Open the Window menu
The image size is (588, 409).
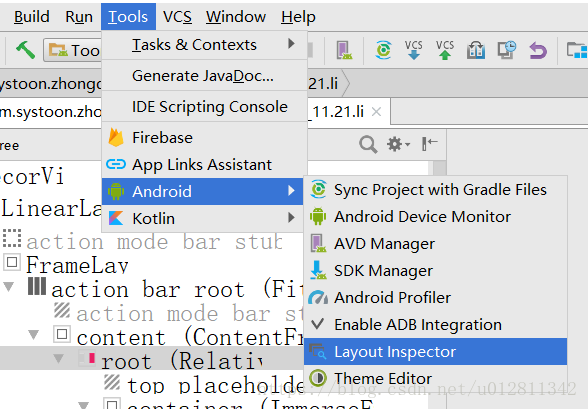(x=236, y=17)
